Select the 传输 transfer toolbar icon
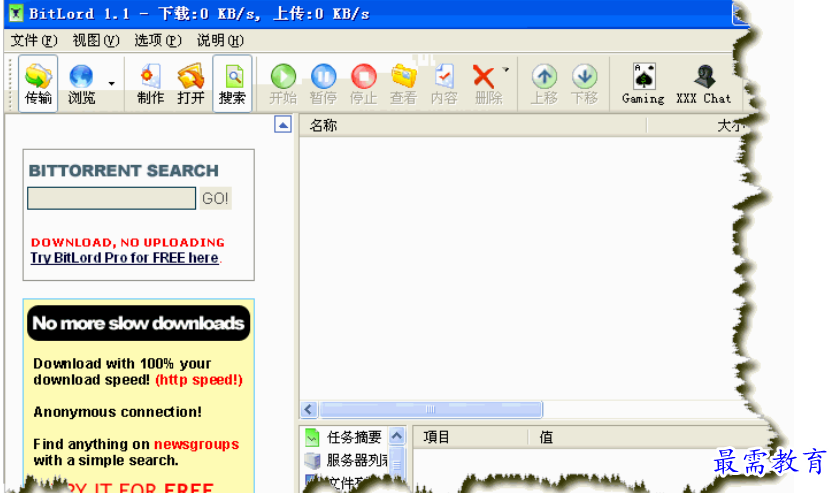 pyautogui.click(x=38, y=84)
